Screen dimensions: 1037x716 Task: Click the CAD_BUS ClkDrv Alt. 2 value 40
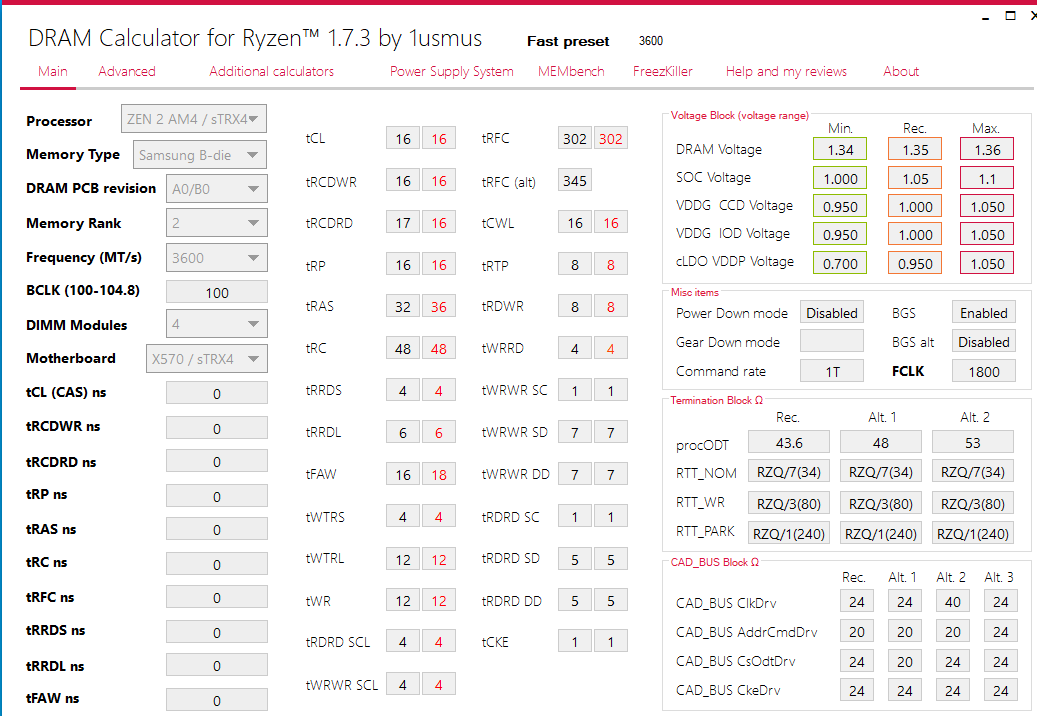pyautogui.click(x=952, y=602)
